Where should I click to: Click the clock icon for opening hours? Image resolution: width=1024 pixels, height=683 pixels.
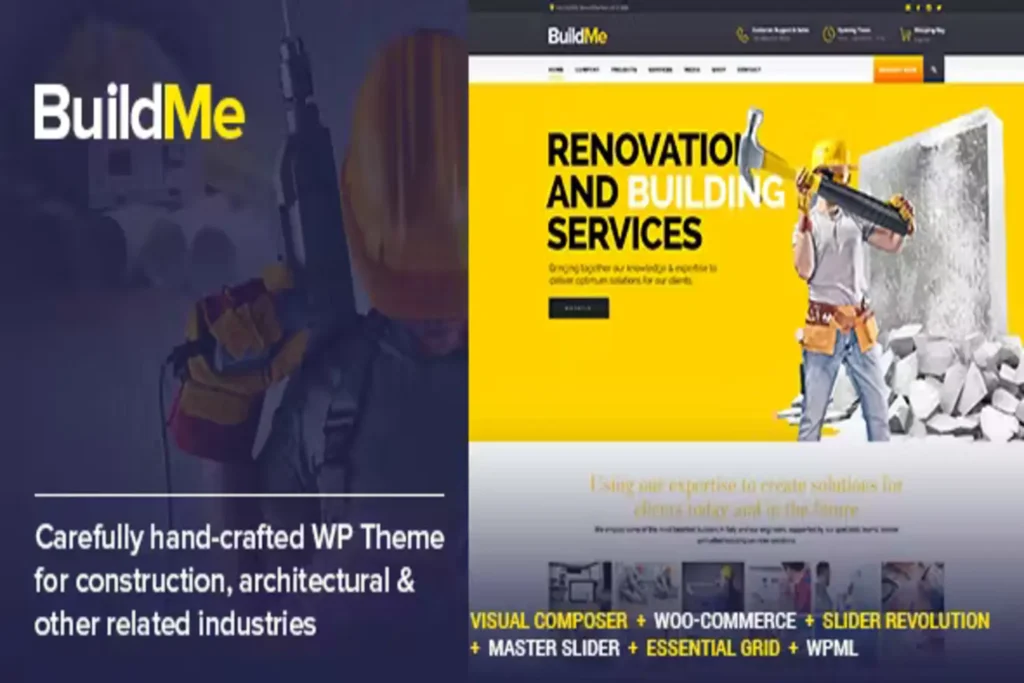point(829,35)
